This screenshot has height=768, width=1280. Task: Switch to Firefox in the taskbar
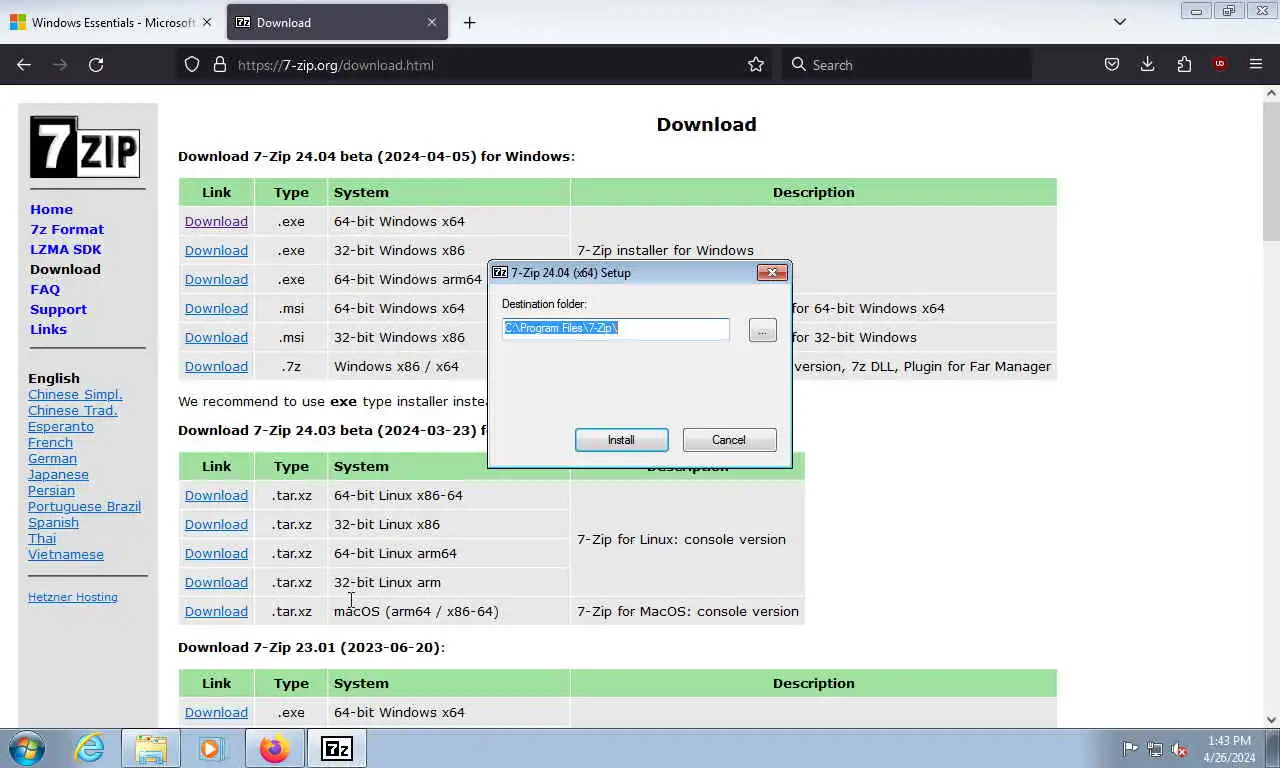pos(273,748)
